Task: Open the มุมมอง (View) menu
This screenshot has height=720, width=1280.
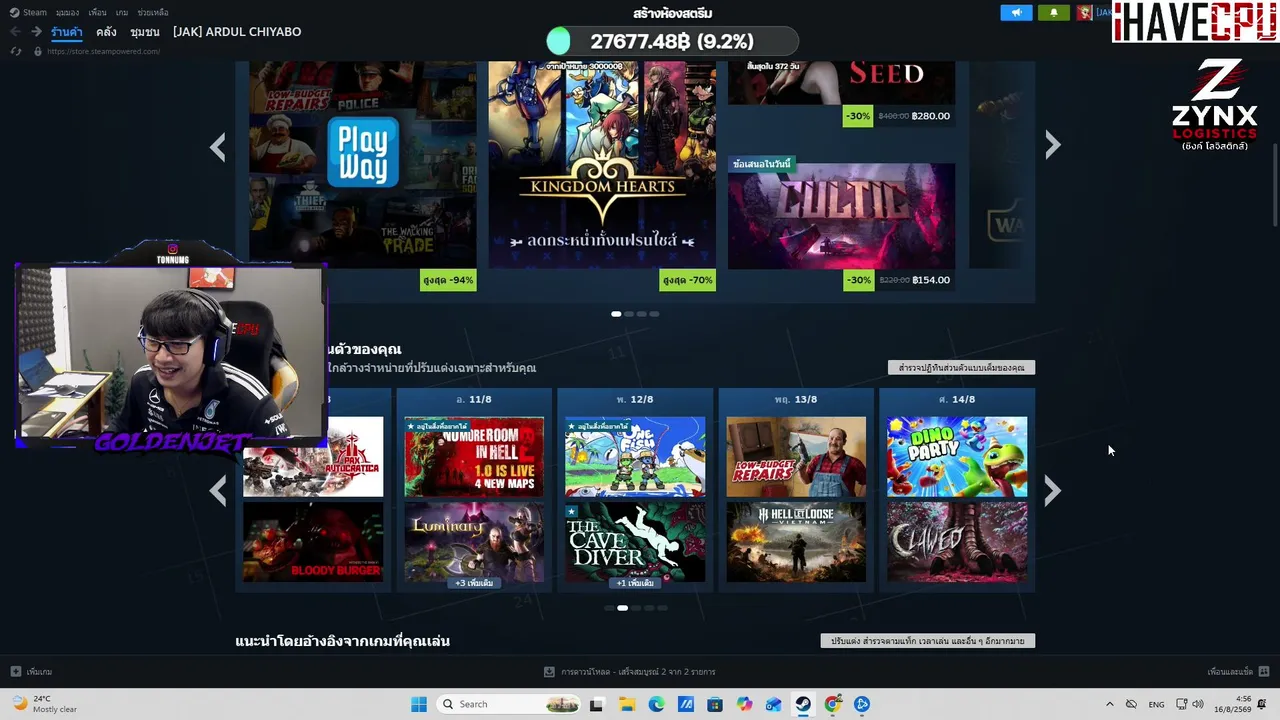Action: (x=68, y=13)
